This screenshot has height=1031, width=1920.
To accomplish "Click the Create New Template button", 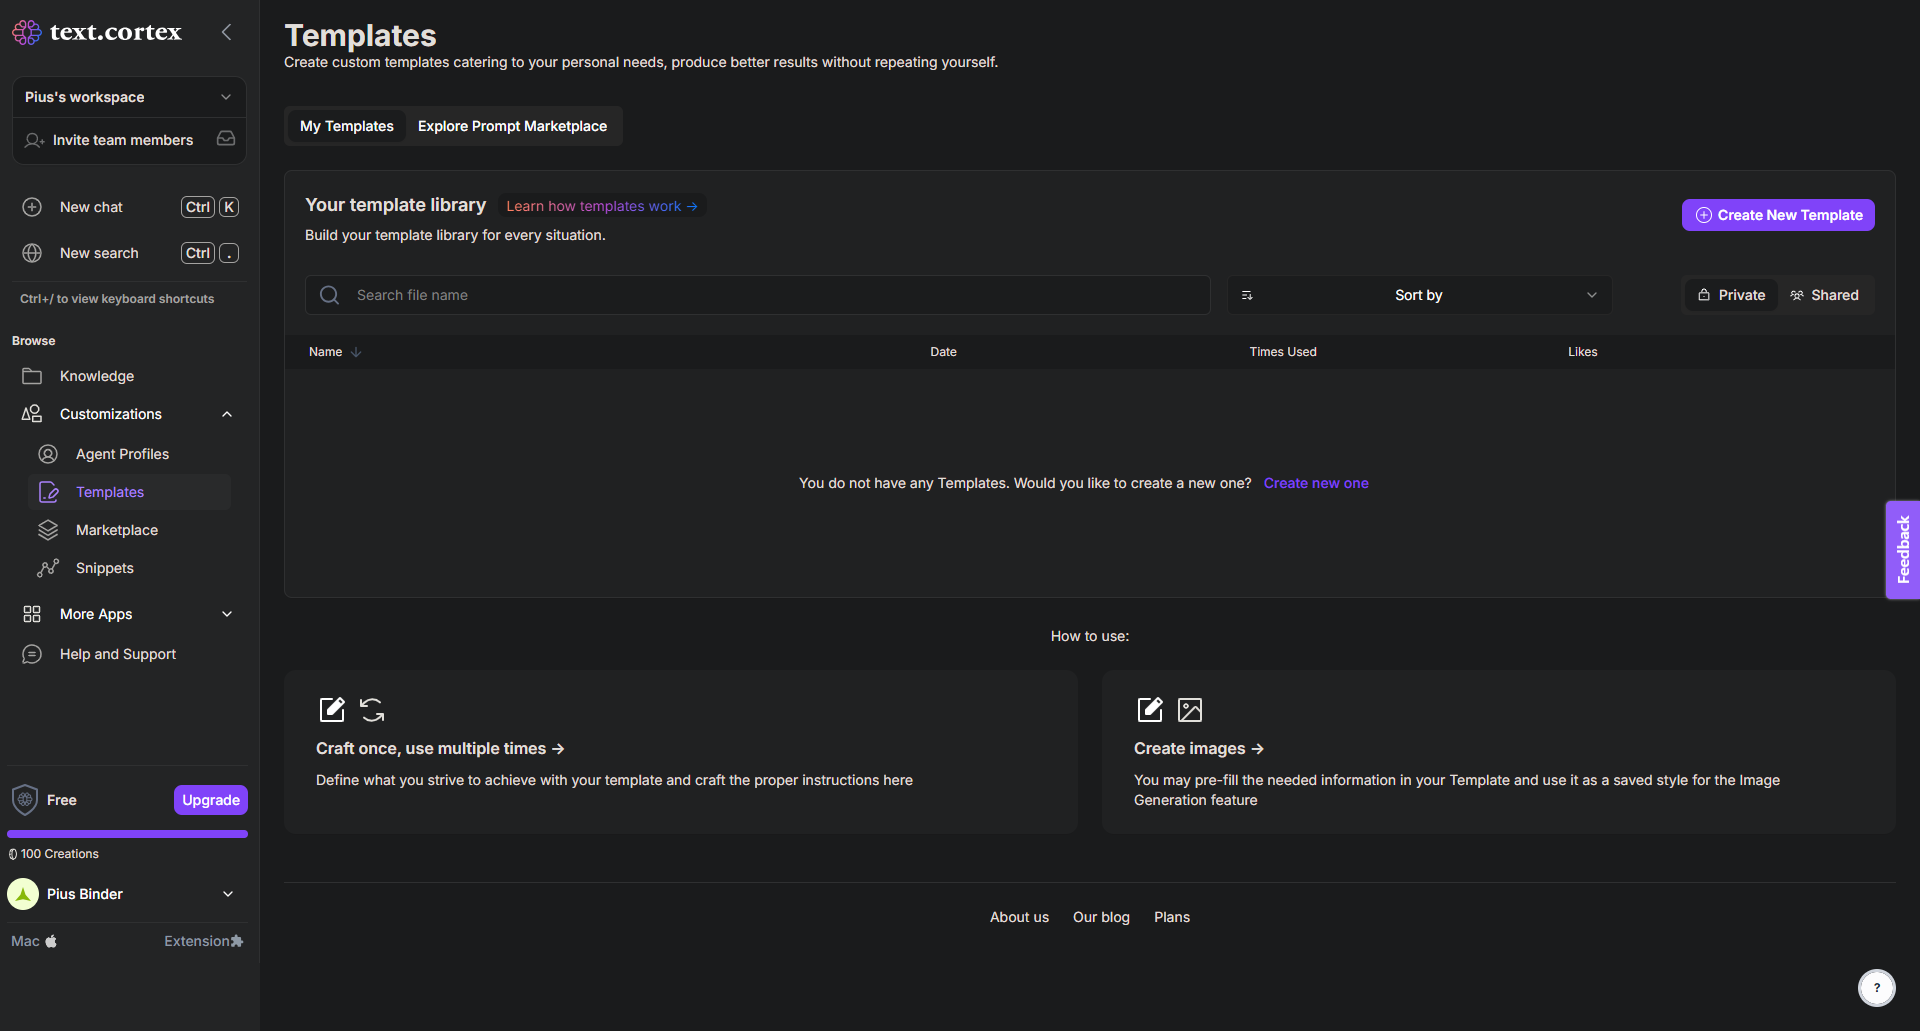I will click(x=1777, y=215).
